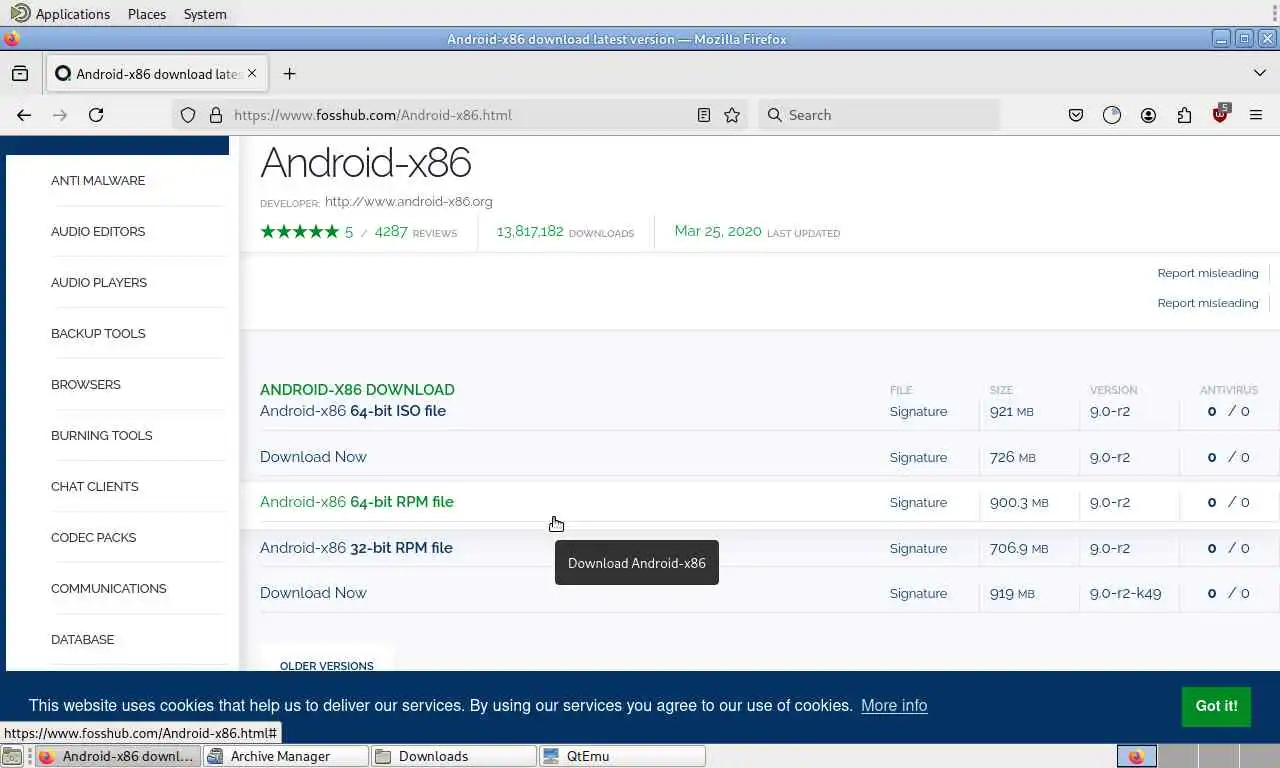Open Signature for the 921 MB file
Screen dimensions: 1280x768
[918, 411]
